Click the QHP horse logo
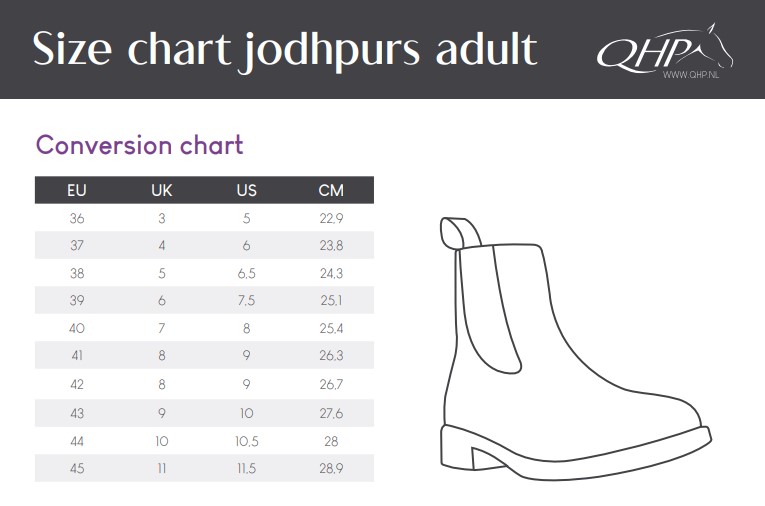765x506 pixels. 664,50
